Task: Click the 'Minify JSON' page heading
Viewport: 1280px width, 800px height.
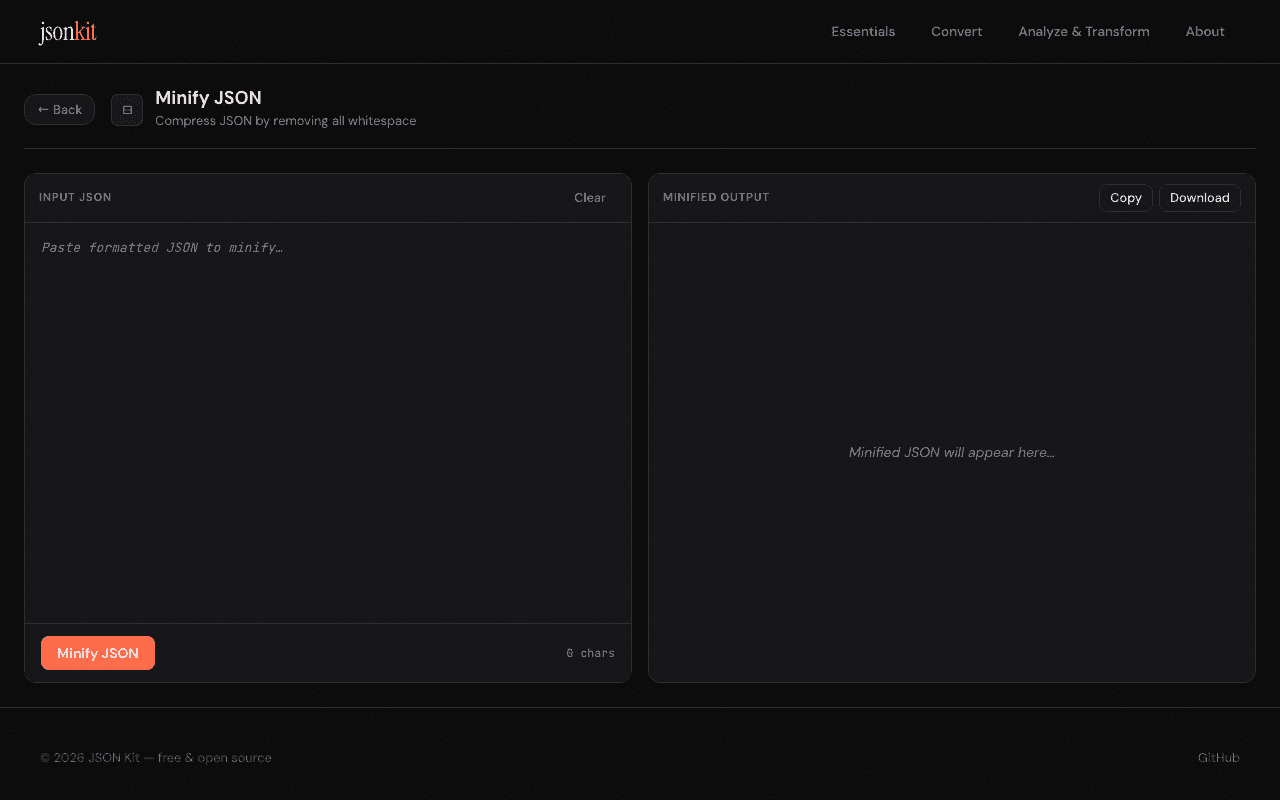Action: pyautogui.click(x=208, y=98)
